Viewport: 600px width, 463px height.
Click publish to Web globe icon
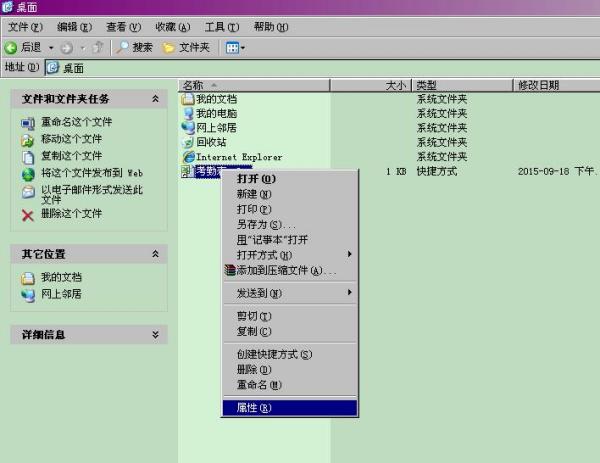click(28, 174)
